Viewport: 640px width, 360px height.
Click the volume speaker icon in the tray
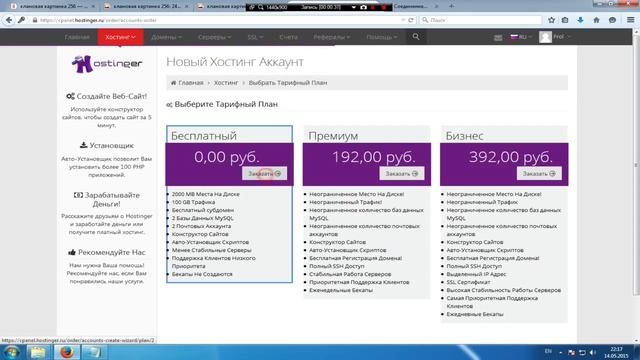pos(593,352)
